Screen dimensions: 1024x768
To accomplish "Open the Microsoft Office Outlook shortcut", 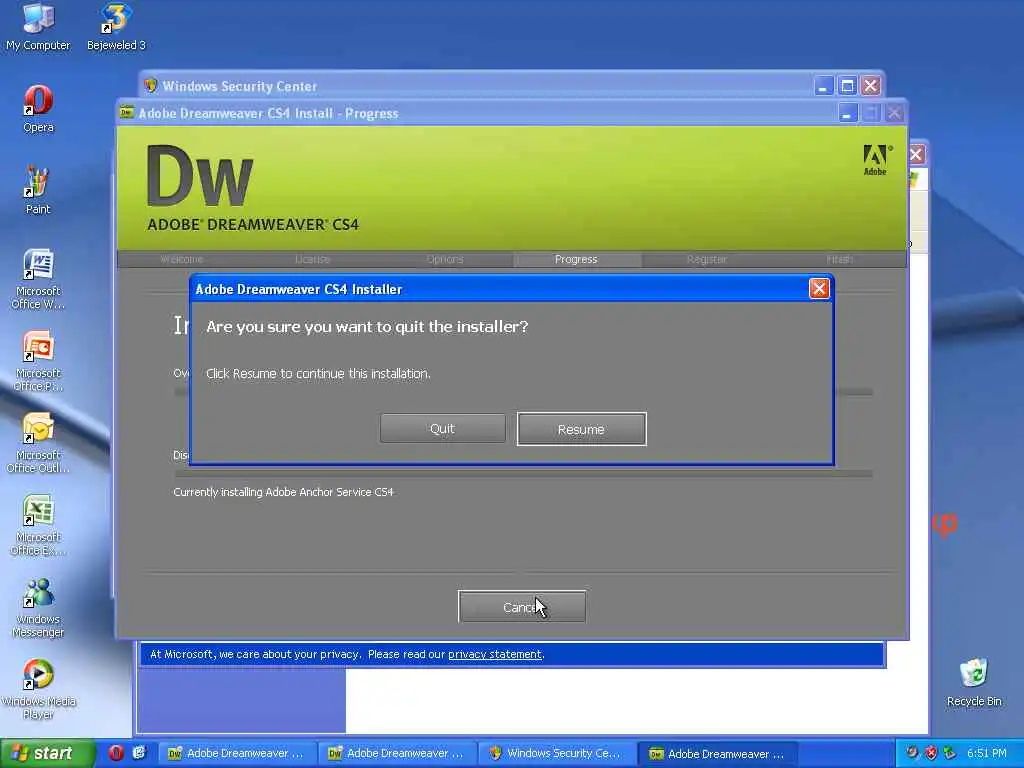I will tap(38, 443).
